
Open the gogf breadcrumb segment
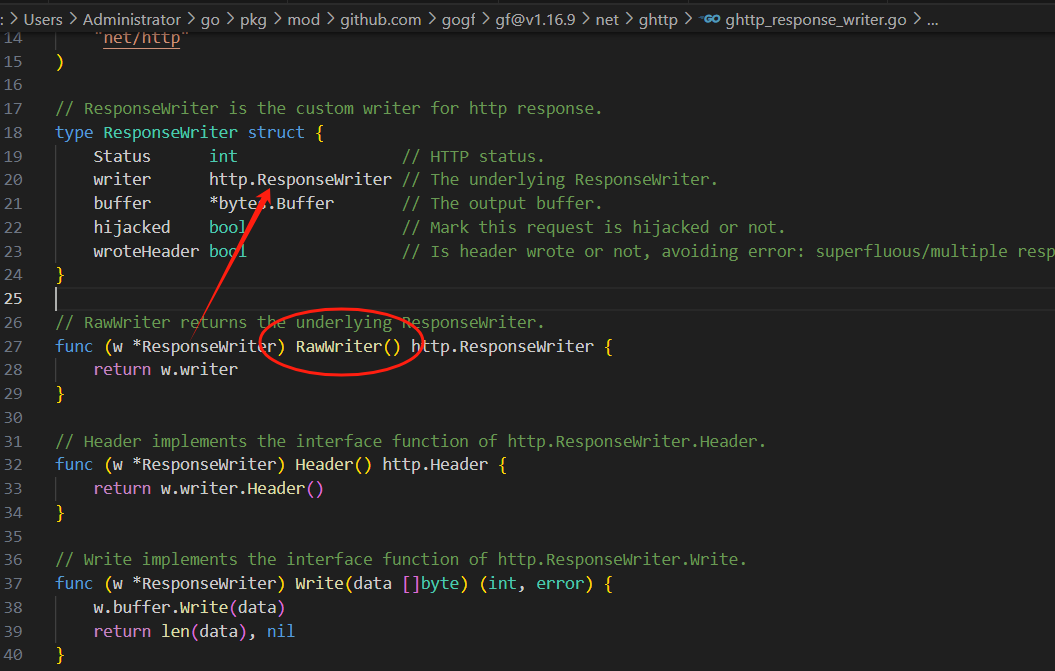point(458,20)
